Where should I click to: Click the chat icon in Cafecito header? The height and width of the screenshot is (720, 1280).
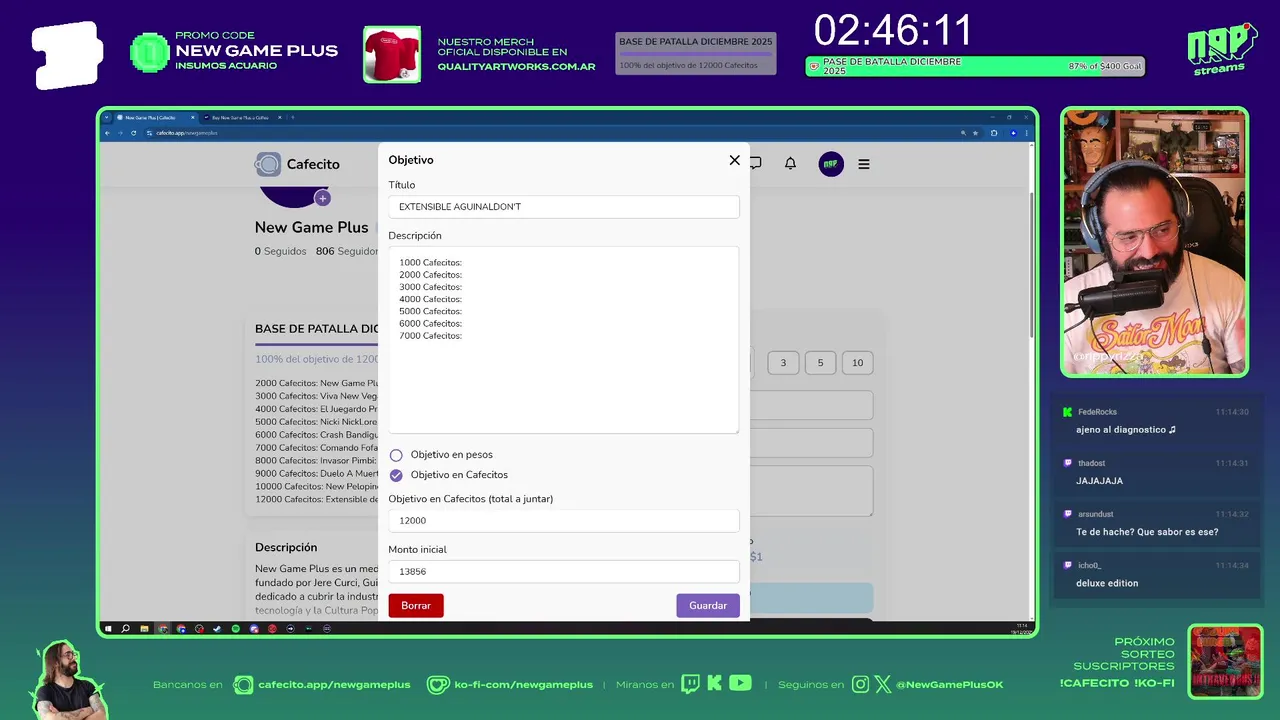click(x=755, y=163)
